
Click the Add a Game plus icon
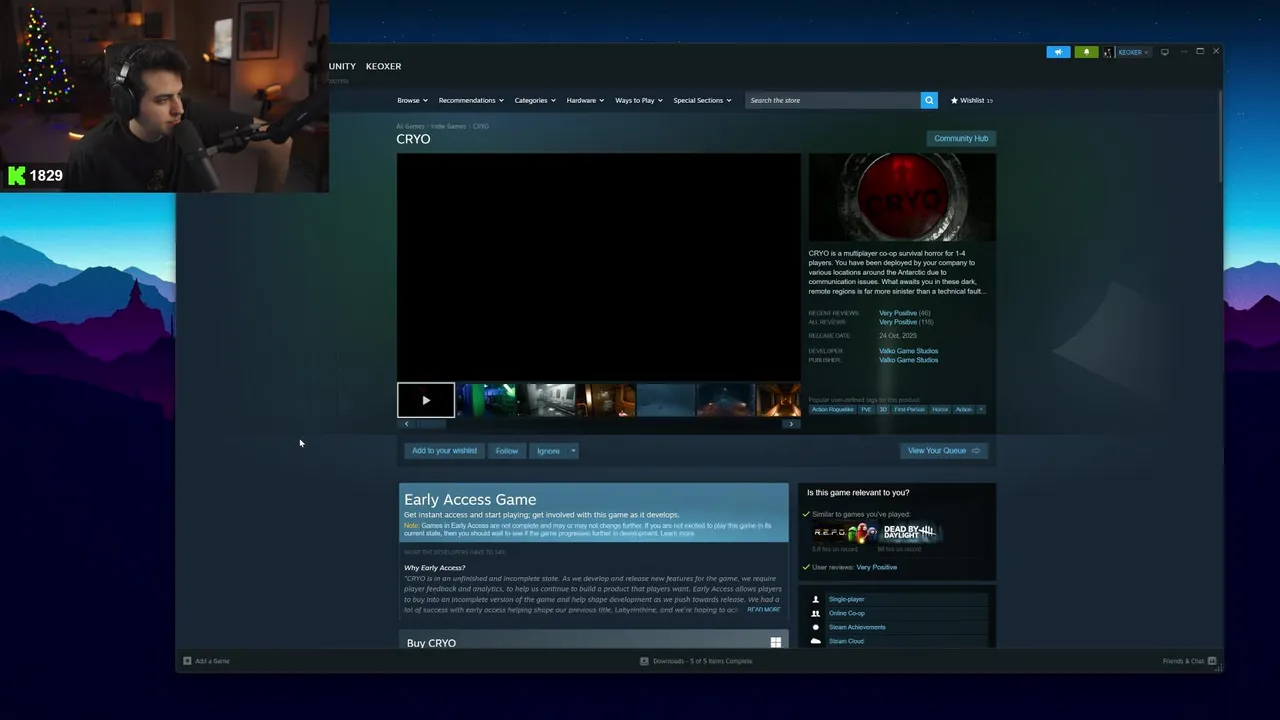click(187, 661)
